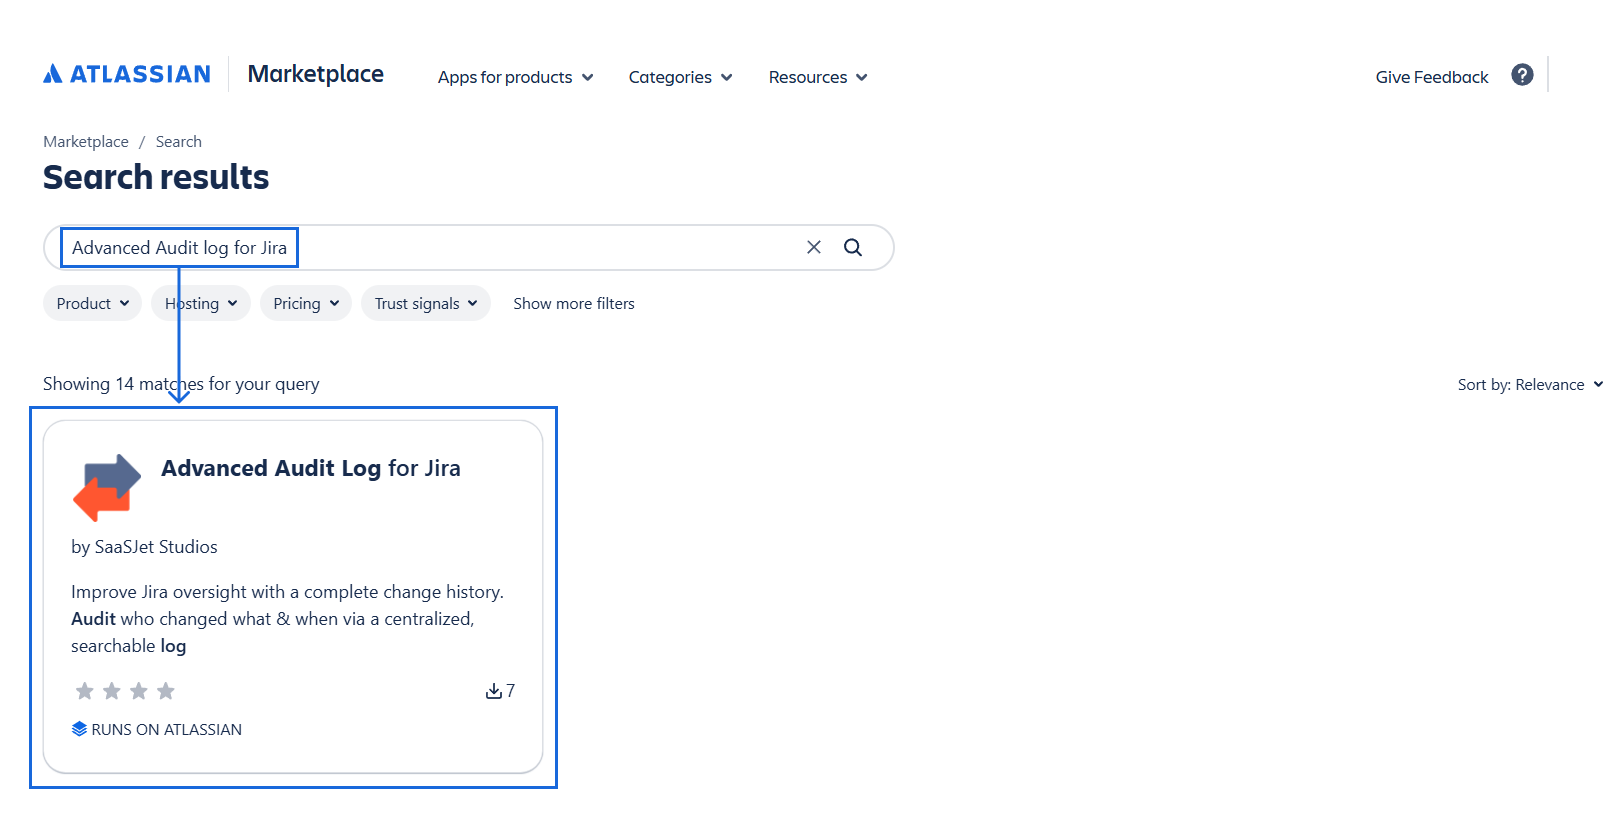Clear the search field with X icon
Viewport: 1622px width, 832px height.
click(x=814, y=247)
